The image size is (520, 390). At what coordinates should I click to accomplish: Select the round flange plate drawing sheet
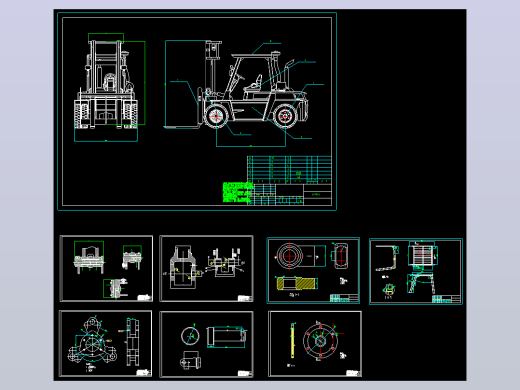[315, 344]
